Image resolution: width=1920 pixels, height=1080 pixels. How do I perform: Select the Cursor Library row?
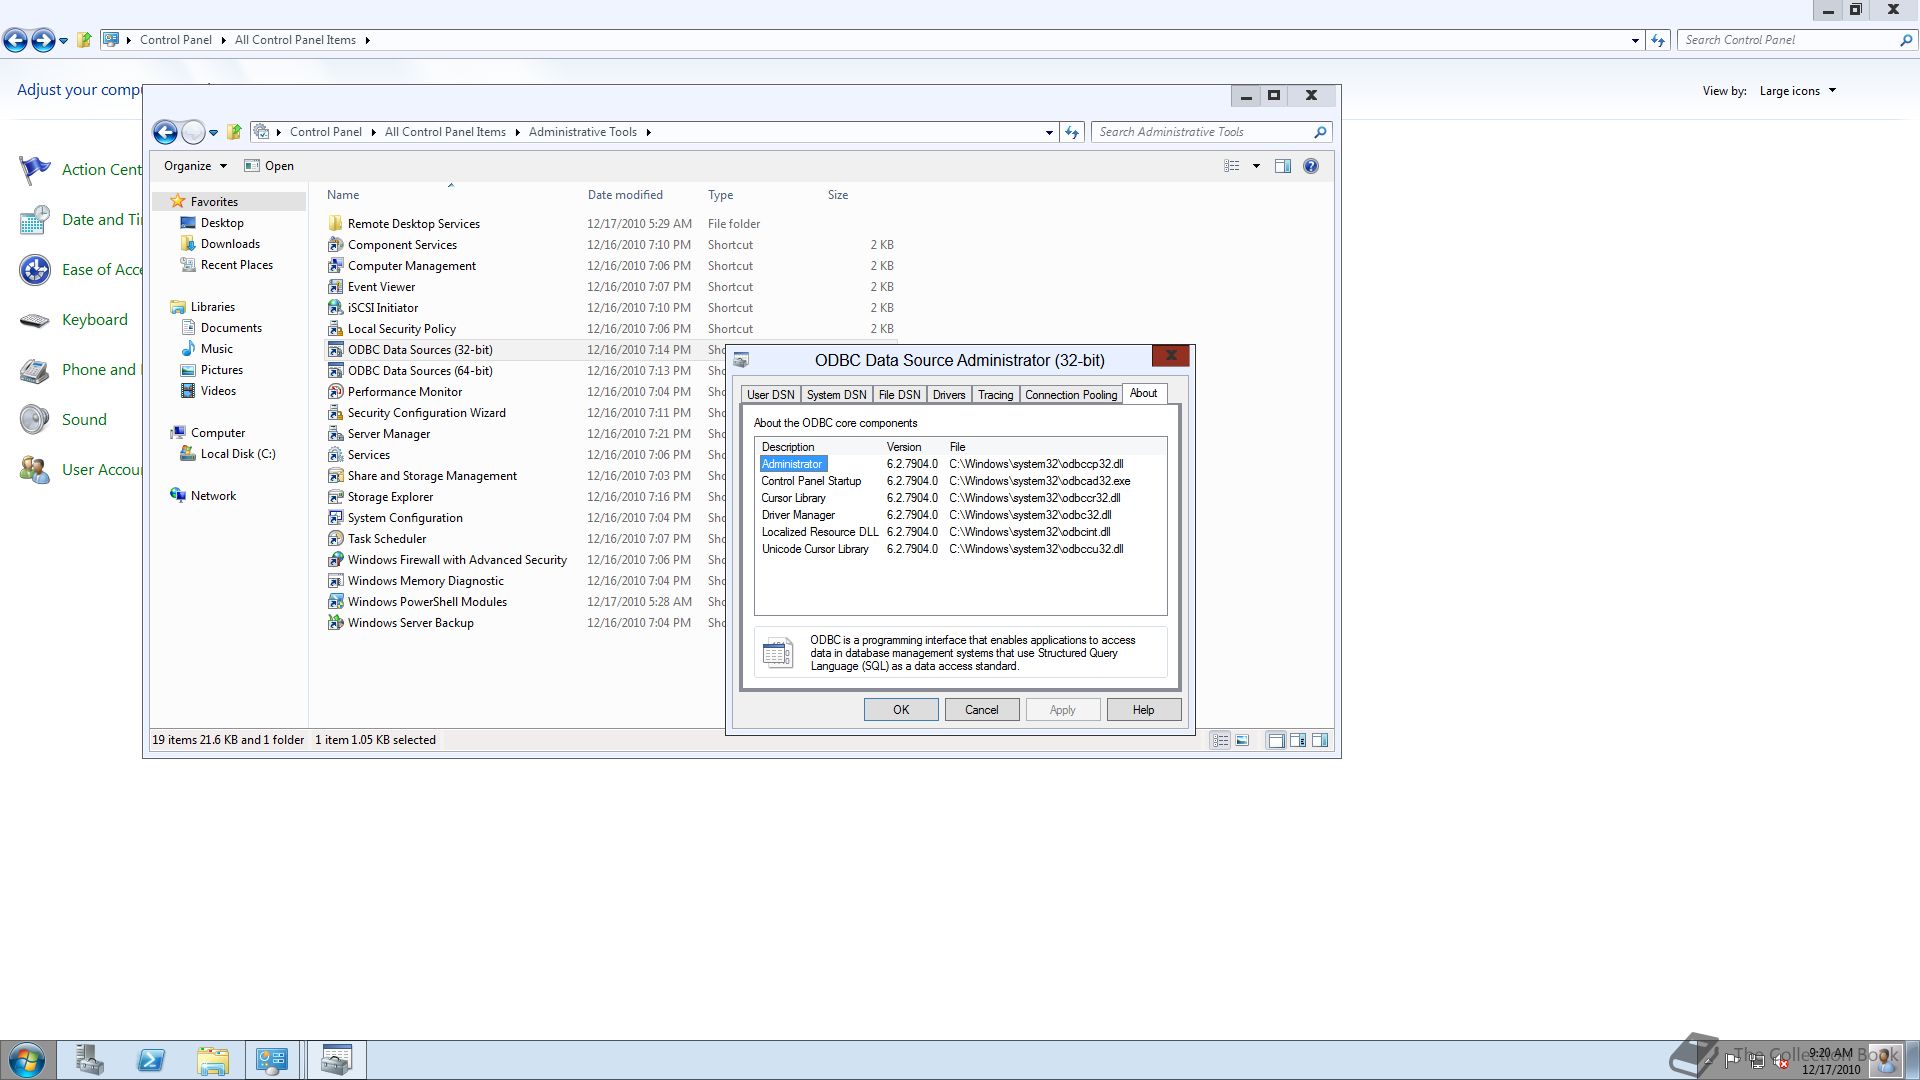[960, 498]
